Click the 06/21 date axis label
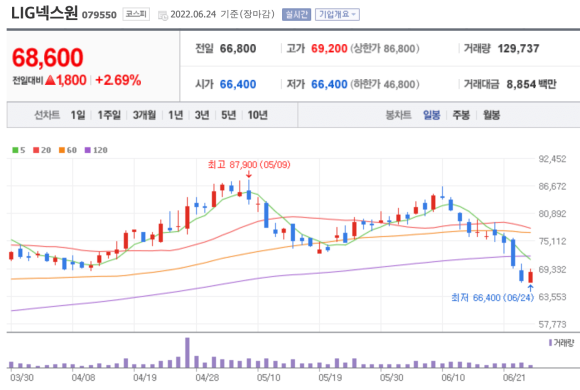The height and width of the screenshot is (390, 580). click(x=514, y=378)
